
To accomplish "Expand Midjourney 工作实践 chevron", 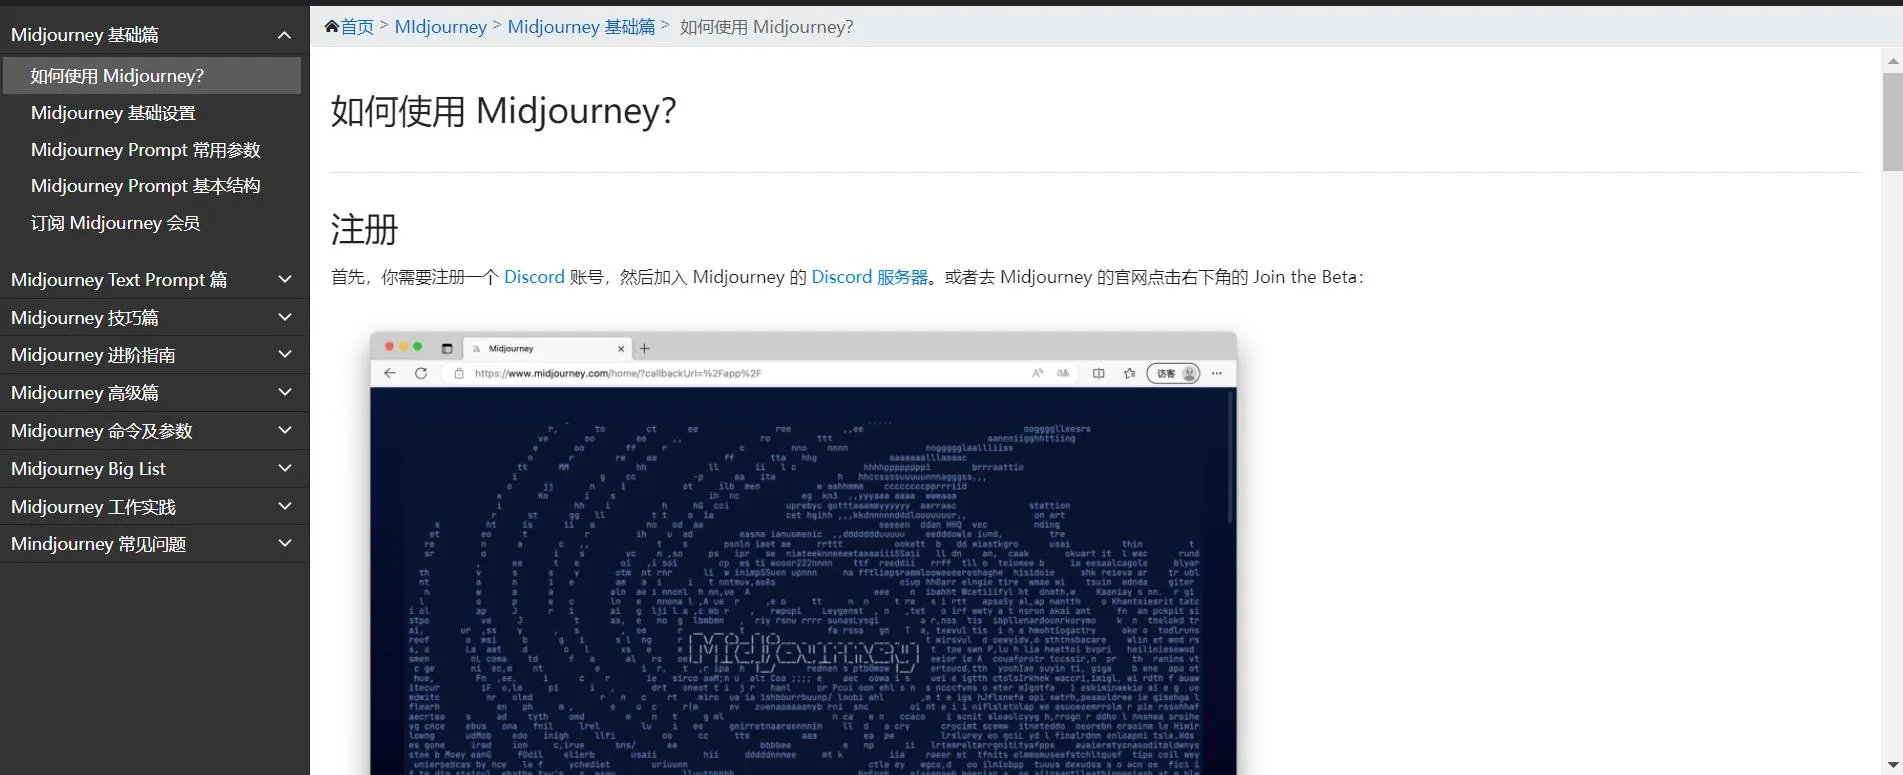I will [x=285, y=507].
